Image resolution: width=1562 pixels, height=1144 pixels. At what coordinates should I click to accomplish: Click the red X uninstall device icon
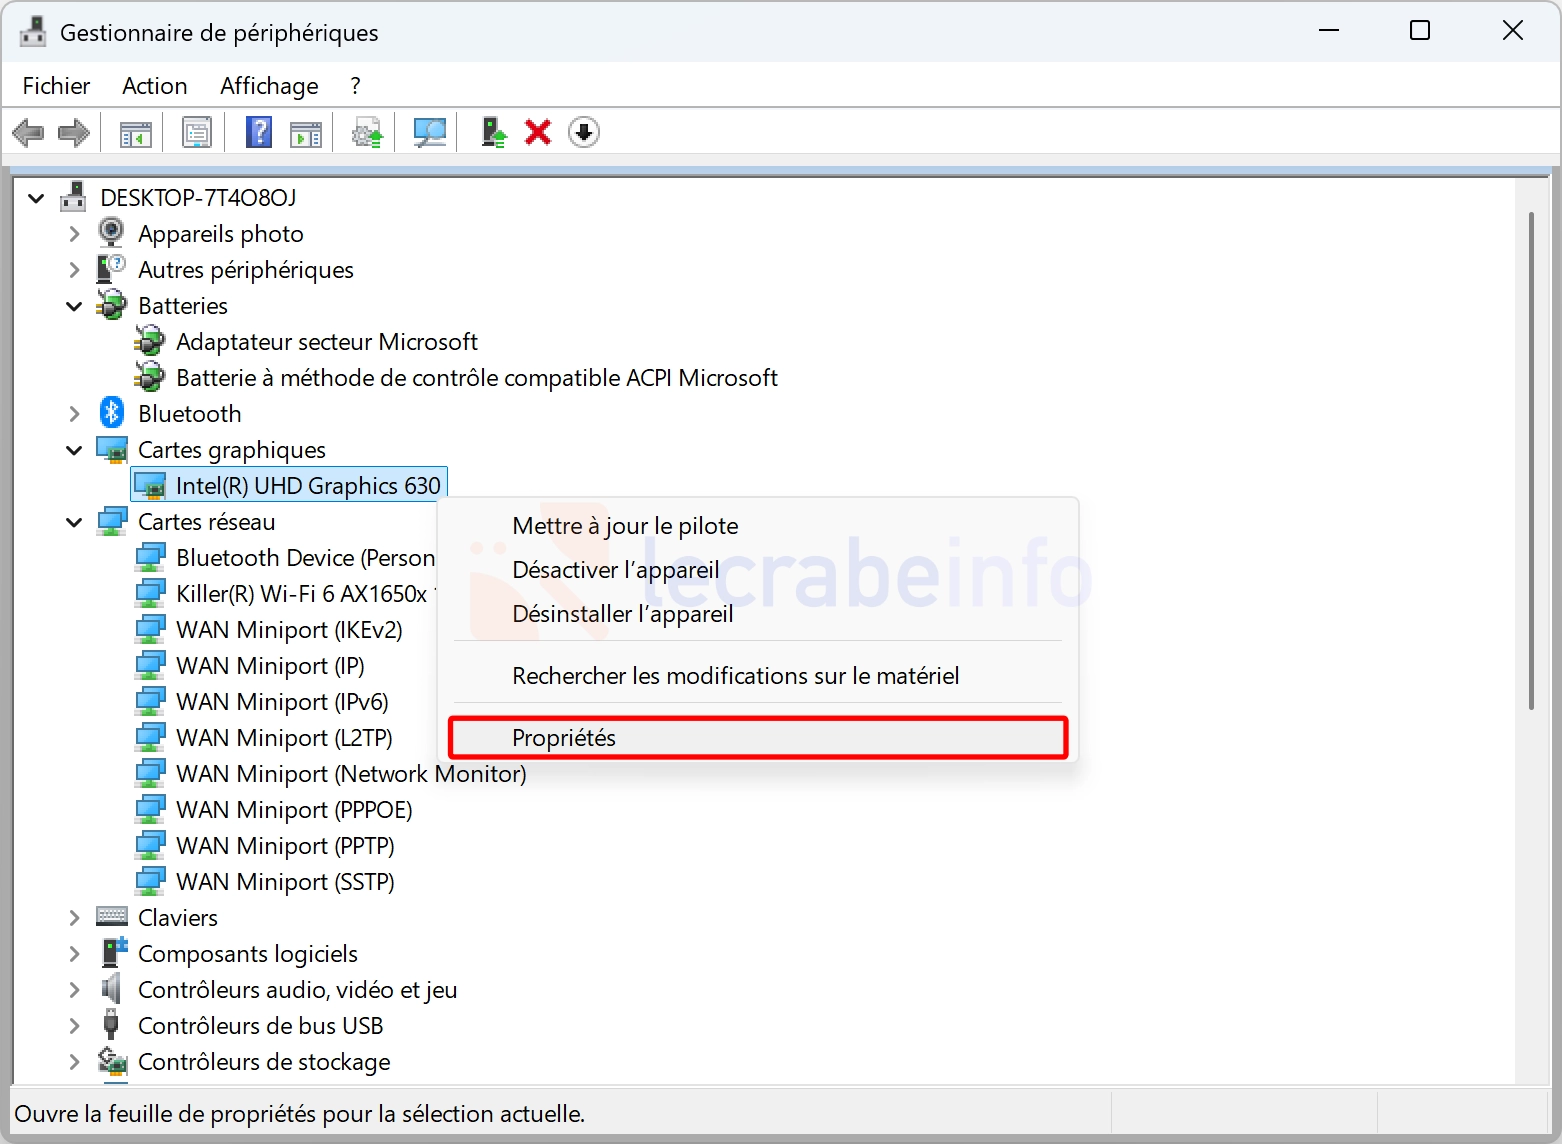click(x=538, y=132)
